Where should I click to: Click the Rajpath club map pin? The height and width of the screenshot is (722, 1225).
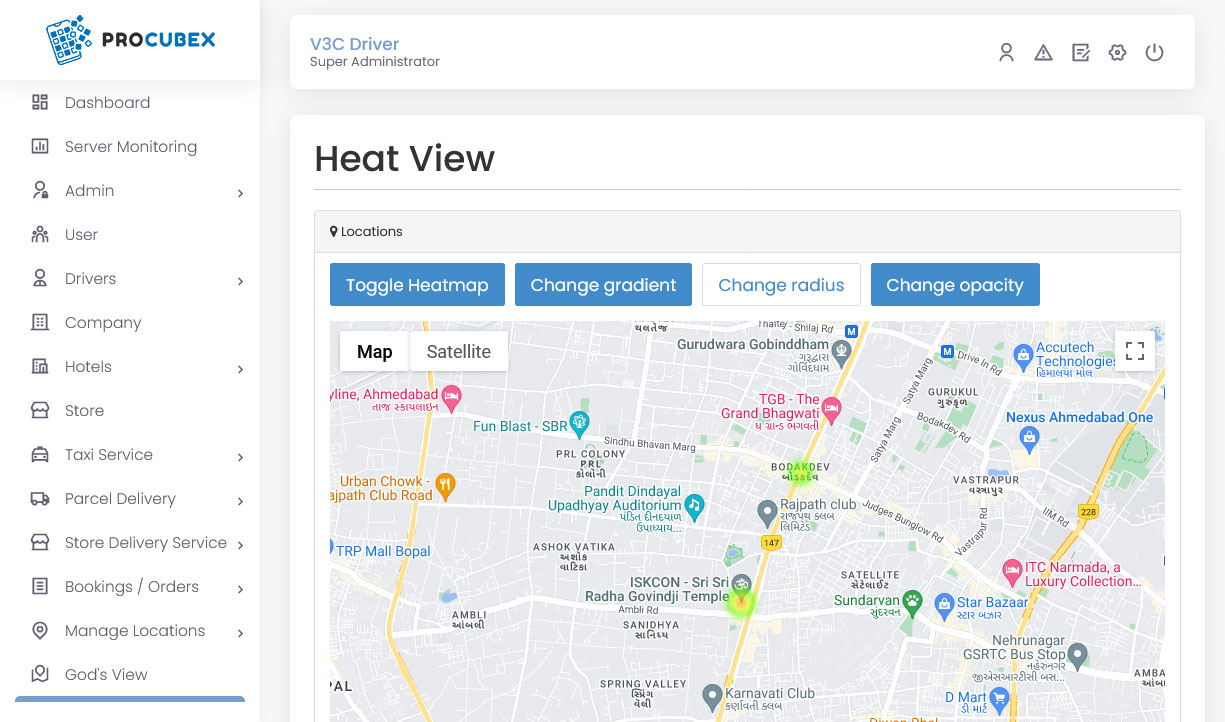click(x=767, y=513)
